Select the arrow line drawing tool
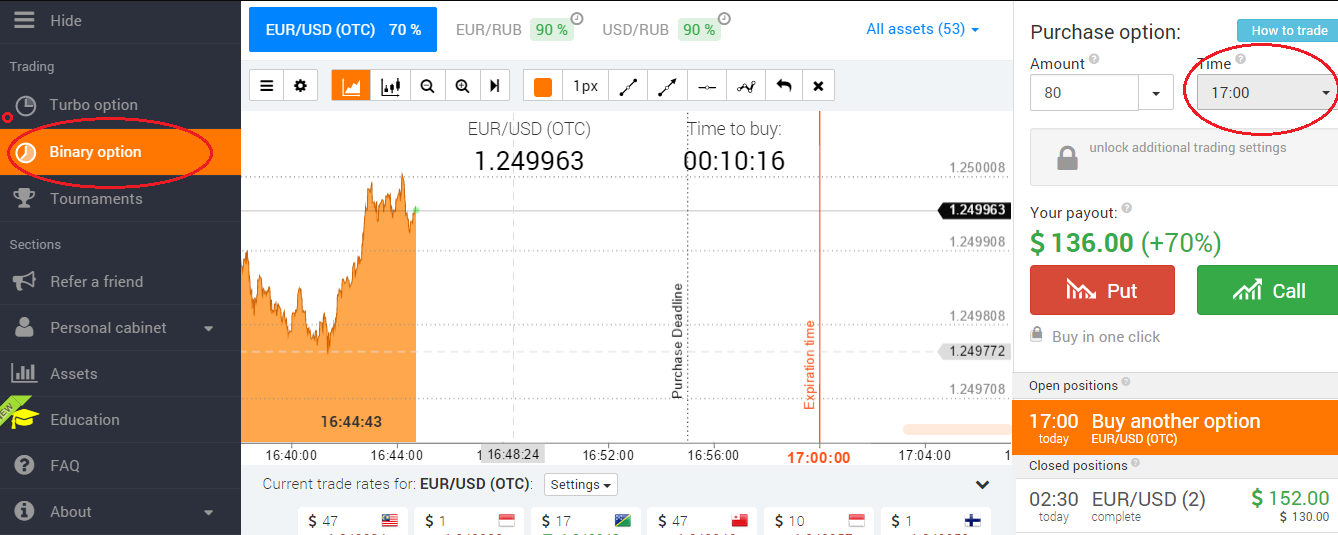This screenshot has width=1338, height=535. tap(667, 86)
